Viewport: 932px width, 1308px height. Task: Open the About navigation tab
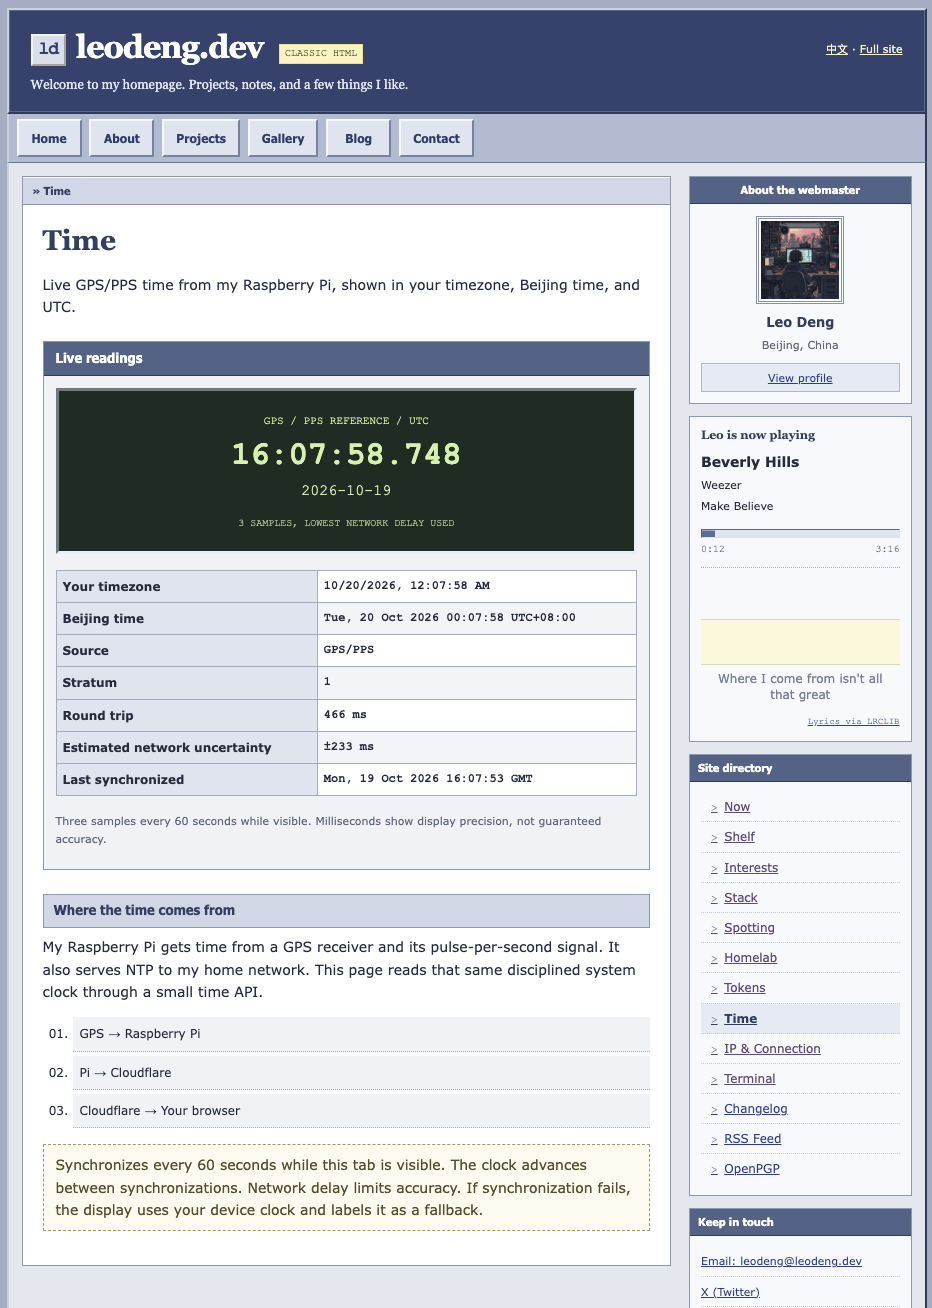122,139
